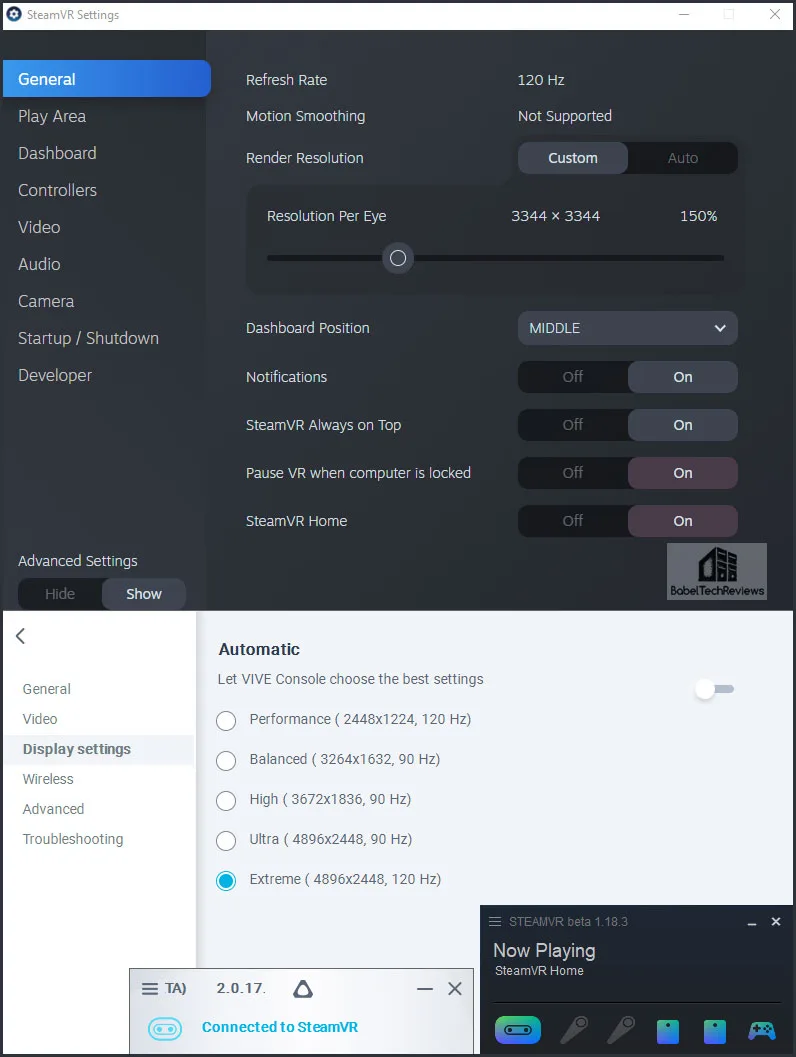Turn SteamVR Always on Top On
The height and width of the screenshot is (1057, 796).
[683, 425]
